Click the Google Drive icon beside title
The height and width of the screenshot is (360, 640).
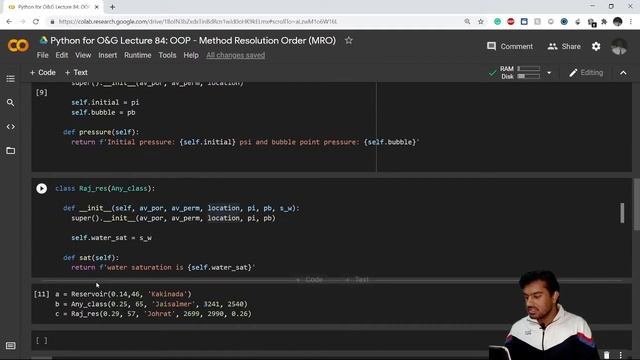pos(43,40)
